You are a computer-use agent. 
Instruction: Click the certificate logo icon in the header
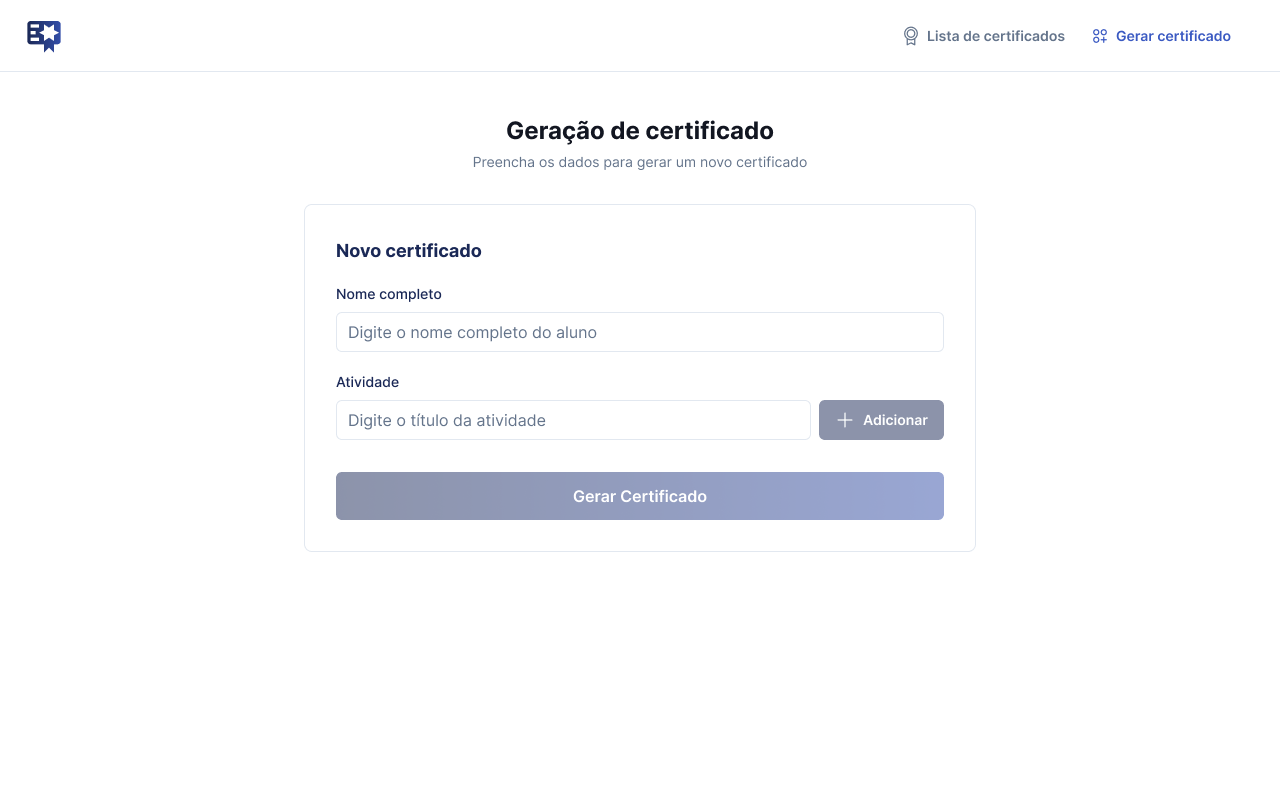click(44, 36)
